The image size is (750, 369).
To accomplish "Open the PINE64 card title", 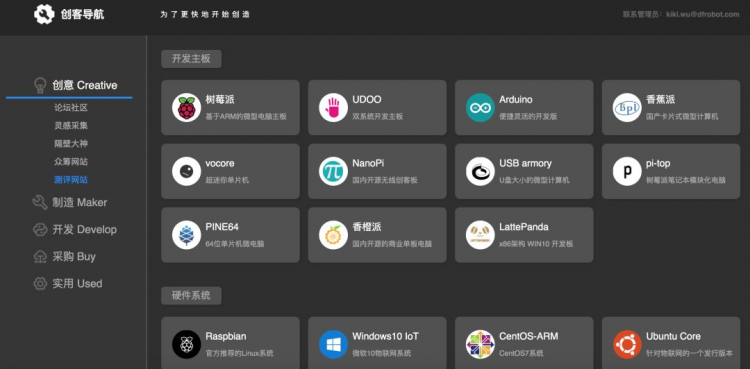I will pos(222,227).
